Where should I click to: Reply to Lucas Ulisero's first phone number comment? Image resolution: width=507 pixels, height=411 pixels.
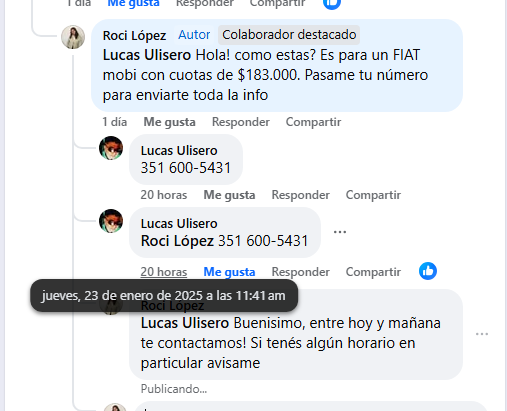[x=300, y=195]
